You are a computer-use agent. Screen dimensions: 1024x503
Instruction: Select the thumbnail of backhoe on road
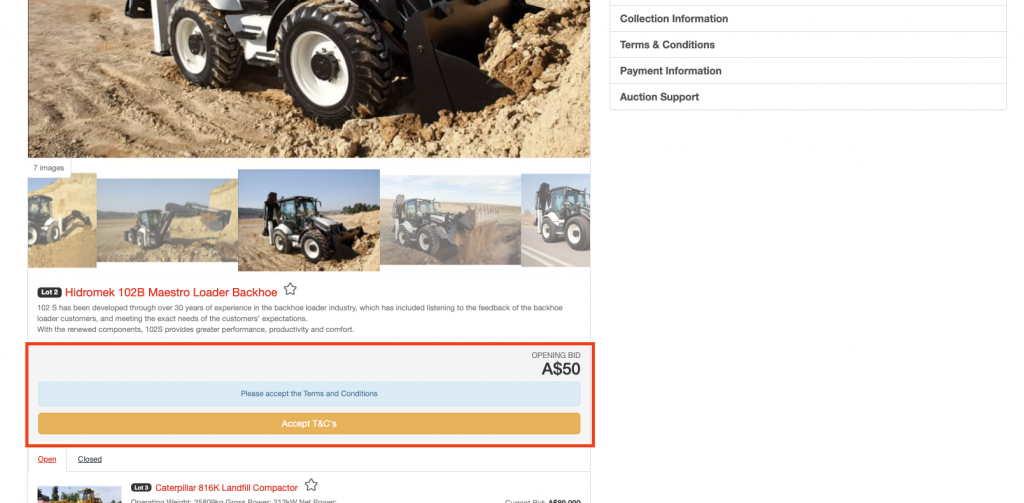pyautogui.click(x=556, y=220)
